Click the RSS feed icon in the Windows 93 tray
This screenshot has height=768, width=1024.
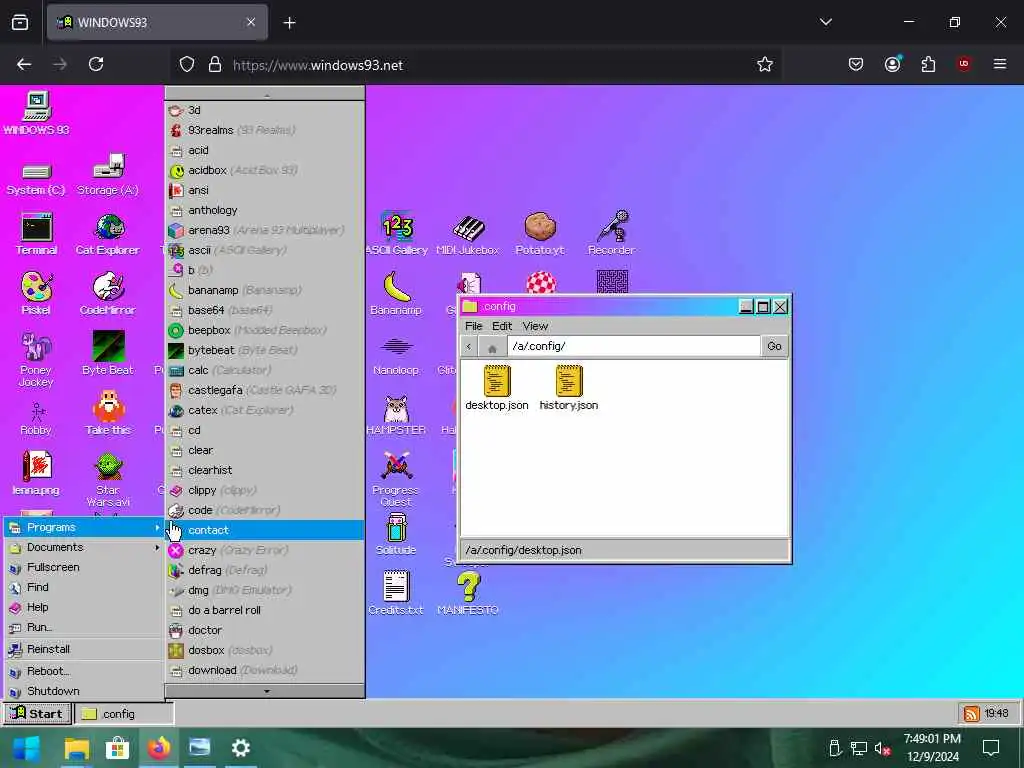(x=972, y=714)
